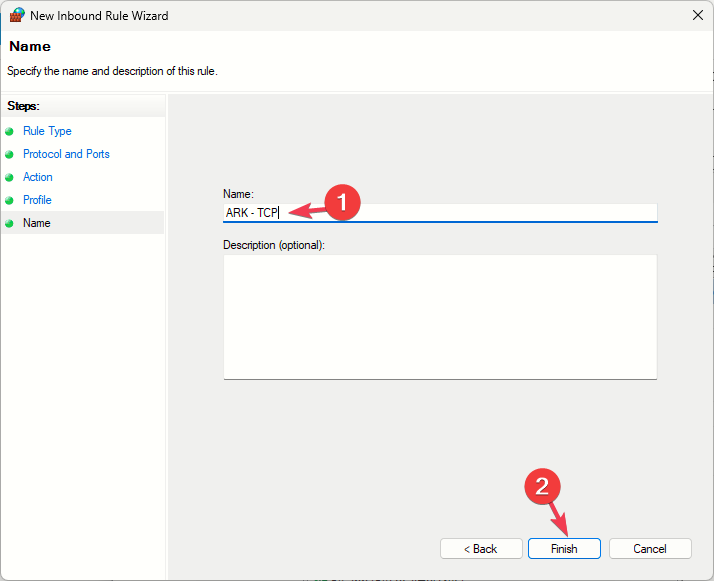
Task: Click the green bullet beside Profile
Action: (x=10, y=200)
